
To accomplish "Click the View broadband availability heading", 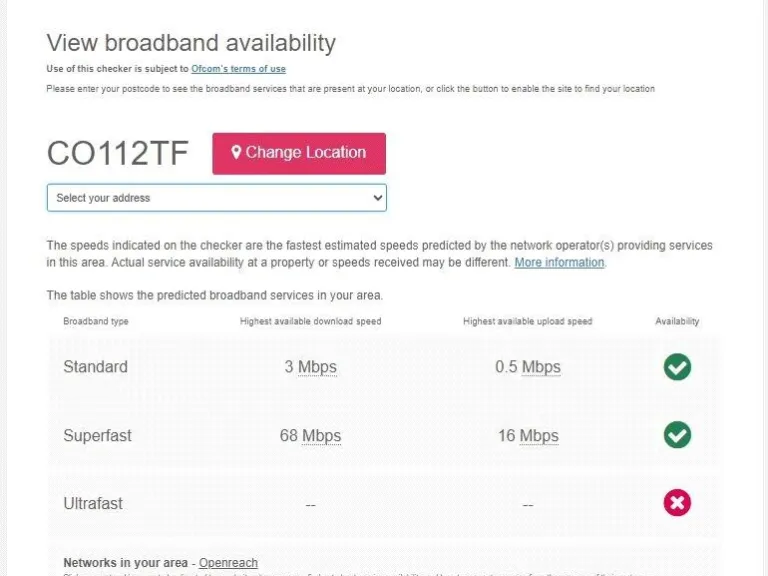I will 191,43.
